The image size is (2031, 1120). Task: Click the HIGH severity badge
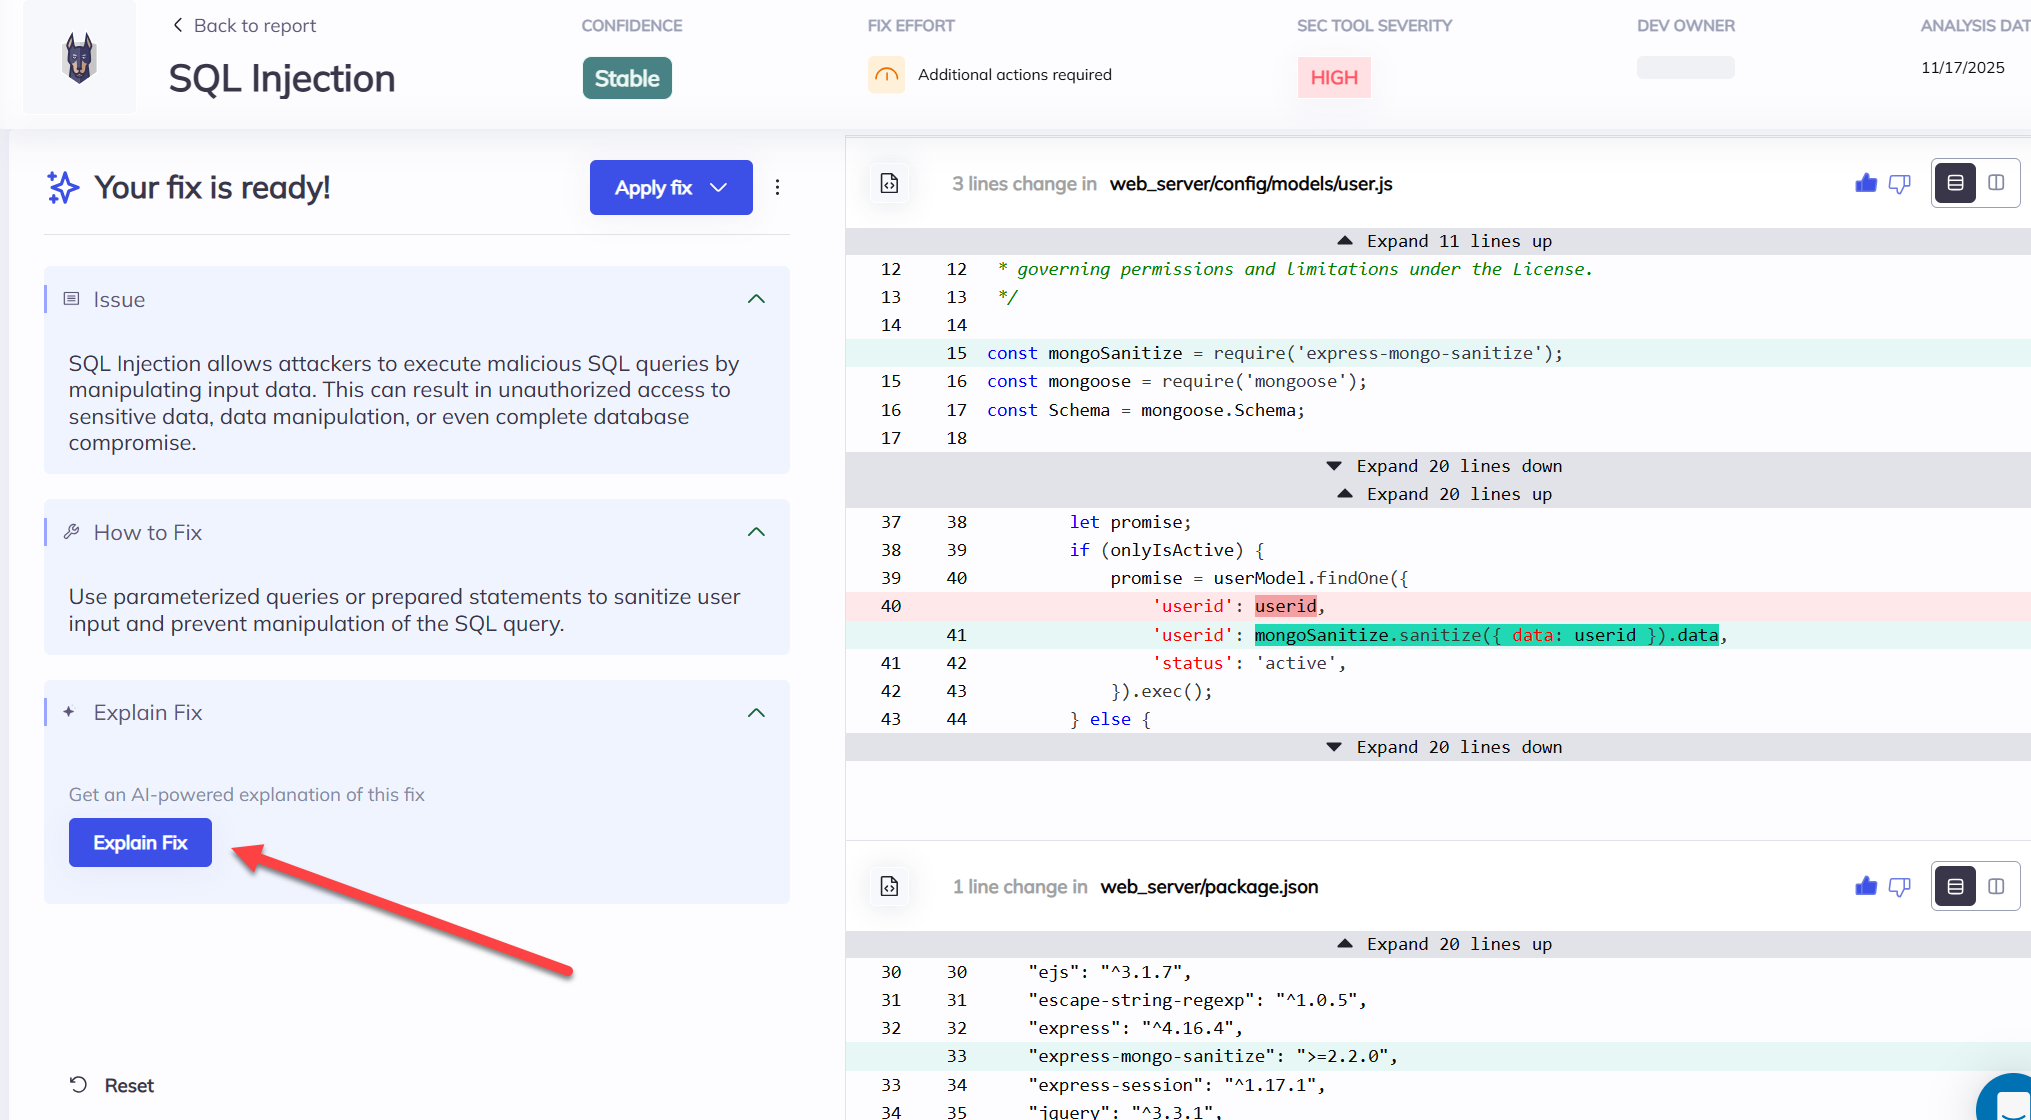(x=1333, y=77)
